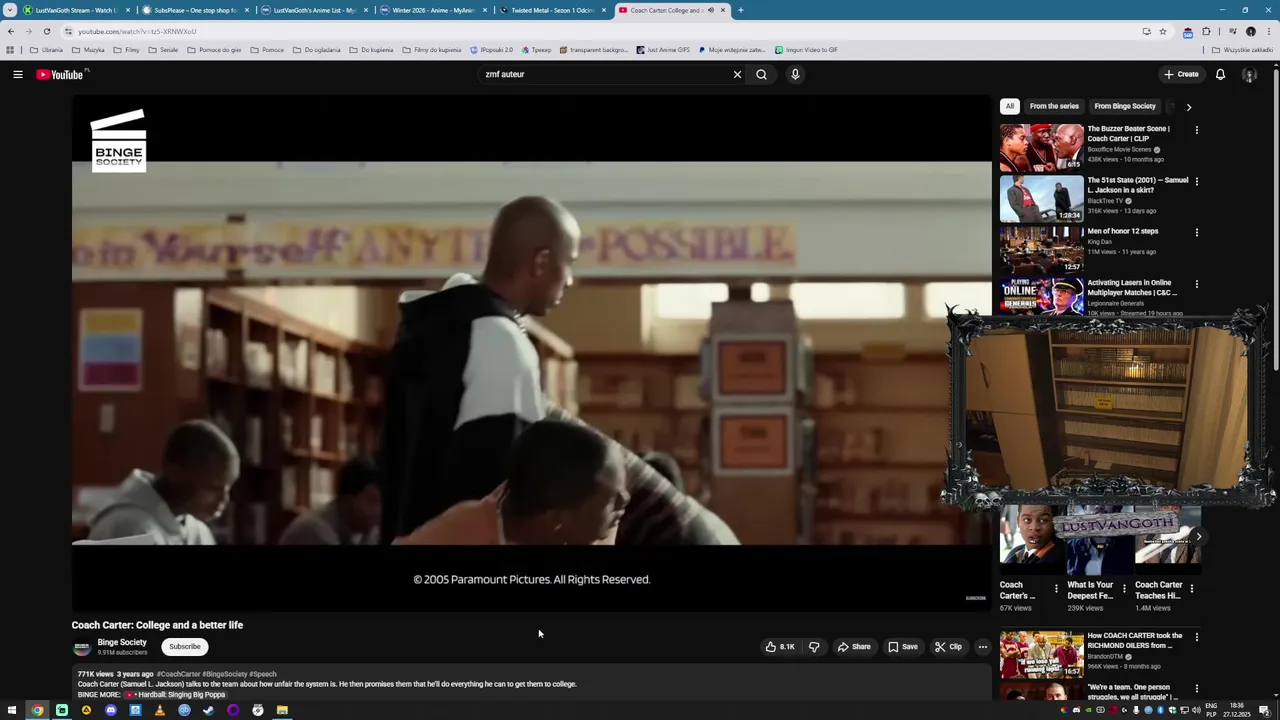Open File Explorer from the taskbar
This screenshot has height=720, width=1280.
pos(282,710)
